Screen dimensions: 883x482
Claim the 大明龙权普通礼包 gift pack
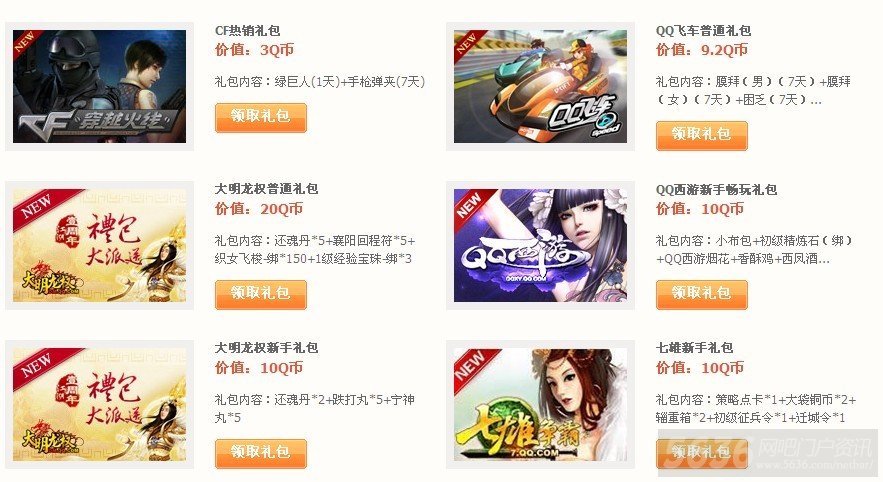point(261,294)
